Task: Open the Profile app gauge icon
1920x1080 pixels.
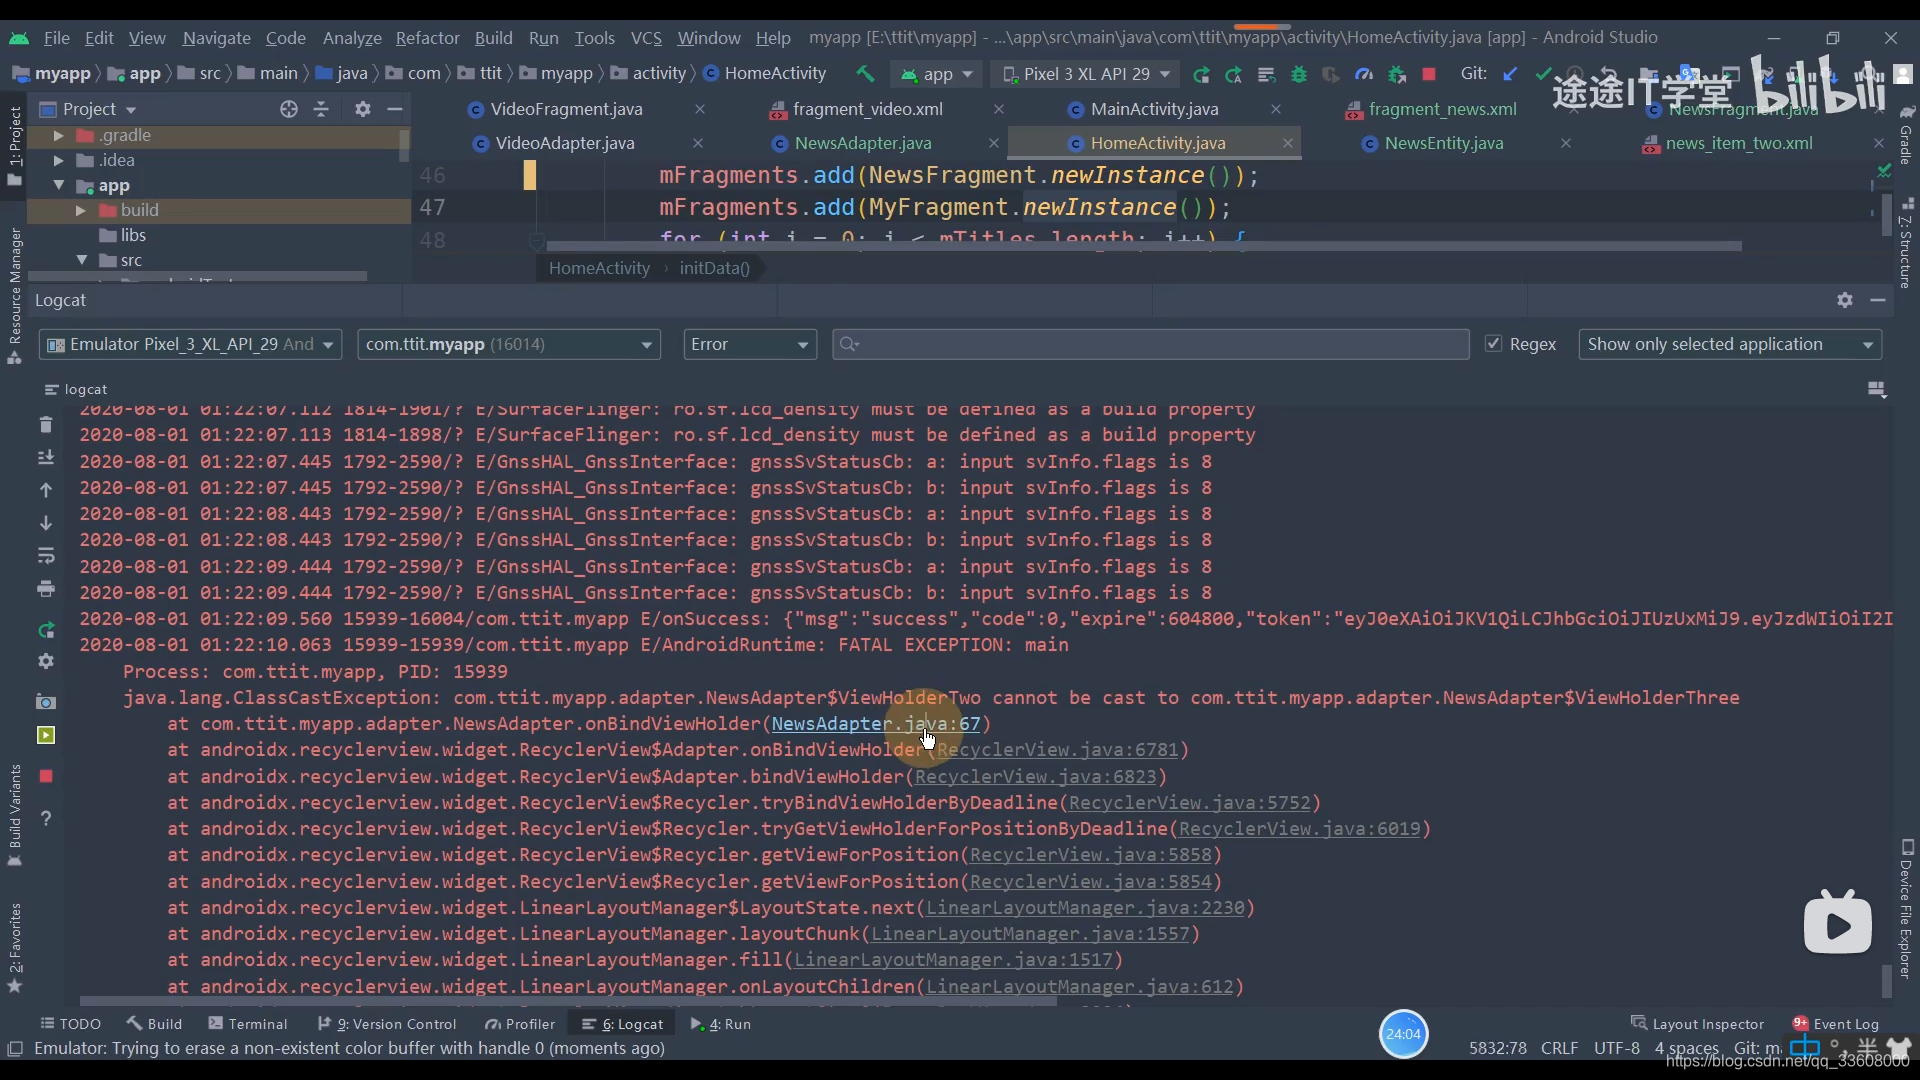Action: coord(1364,74)
